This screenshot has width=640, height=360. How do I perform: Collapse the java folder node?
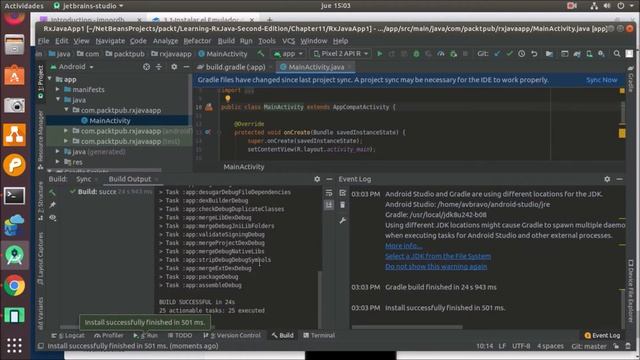coord(58,100)
